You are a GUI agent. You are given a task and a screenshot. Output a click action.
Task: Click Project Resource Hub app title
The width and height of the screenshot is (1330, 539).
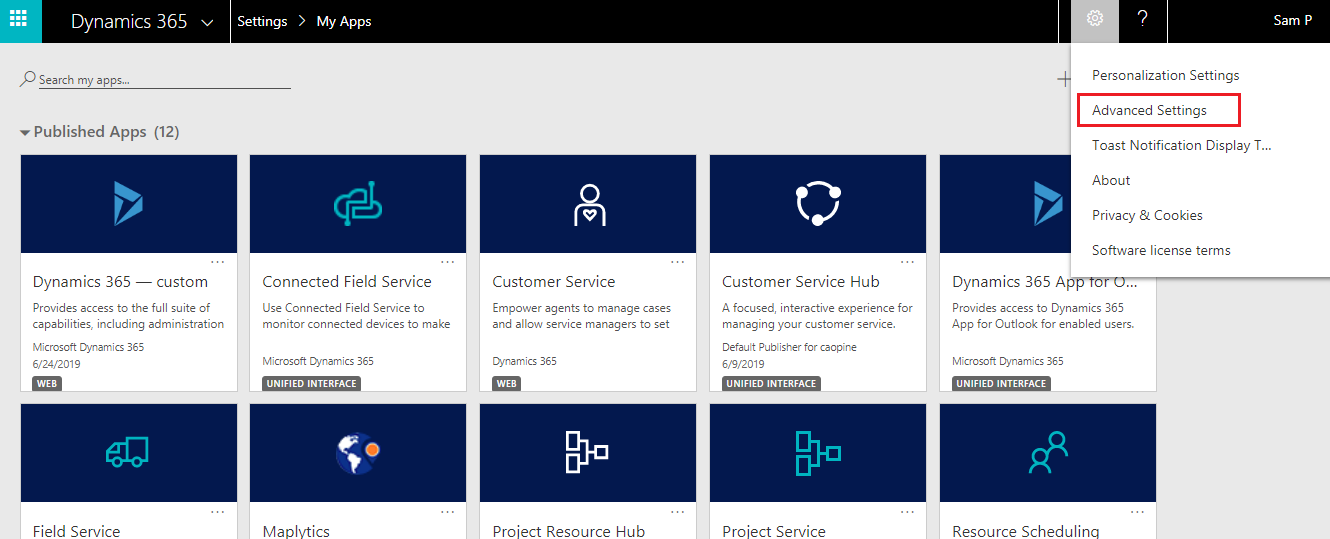(x=569, y=532)
